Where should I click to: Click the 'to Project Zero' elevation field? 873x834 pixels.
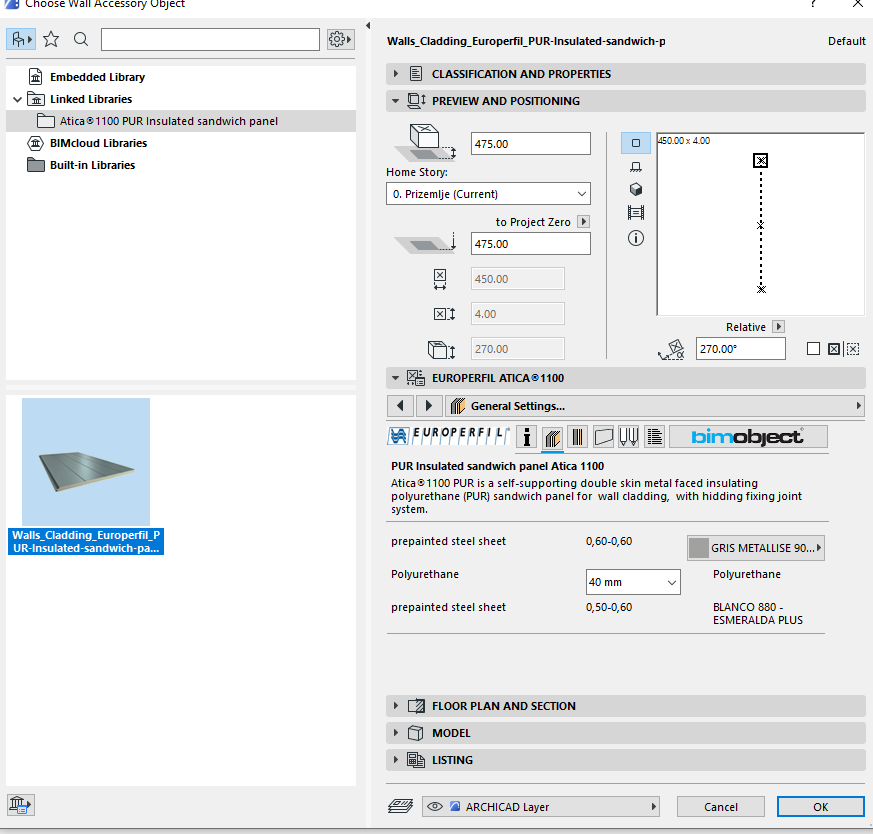pyautogui.click(x=531, y=244)
